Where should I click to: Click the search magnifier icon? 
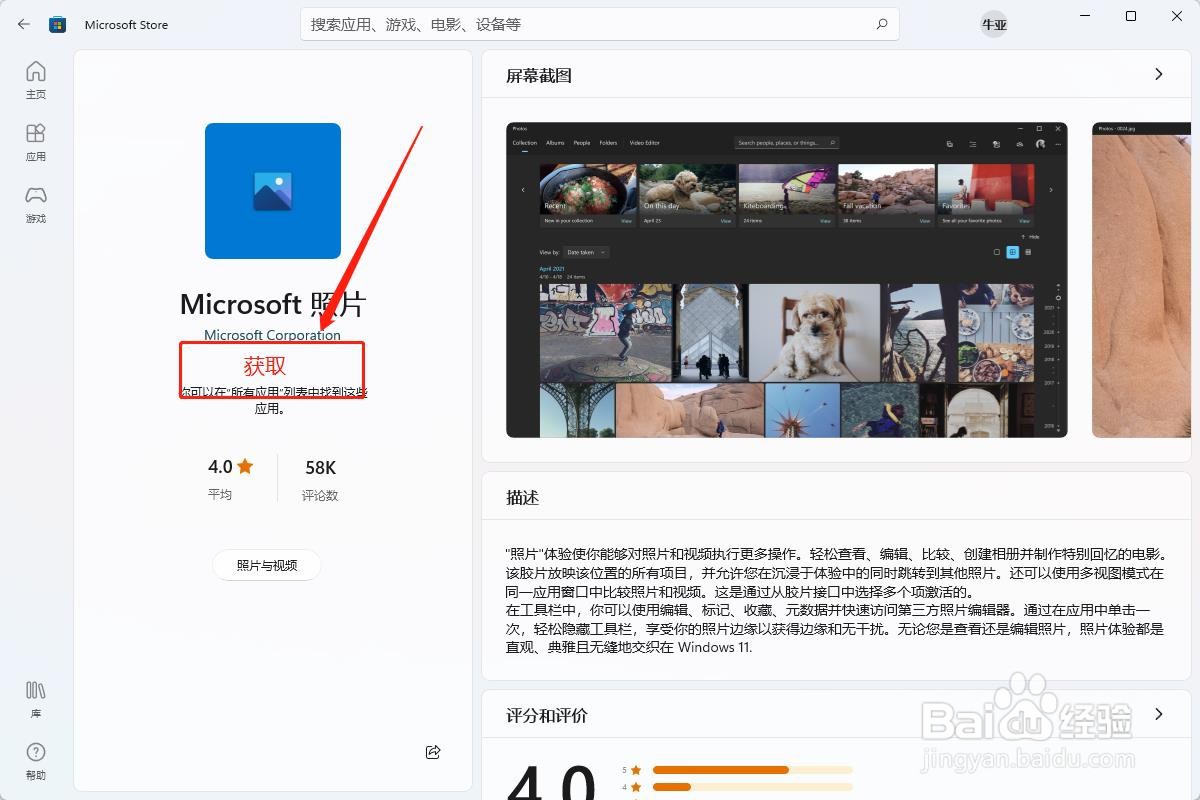click(881, 24)
